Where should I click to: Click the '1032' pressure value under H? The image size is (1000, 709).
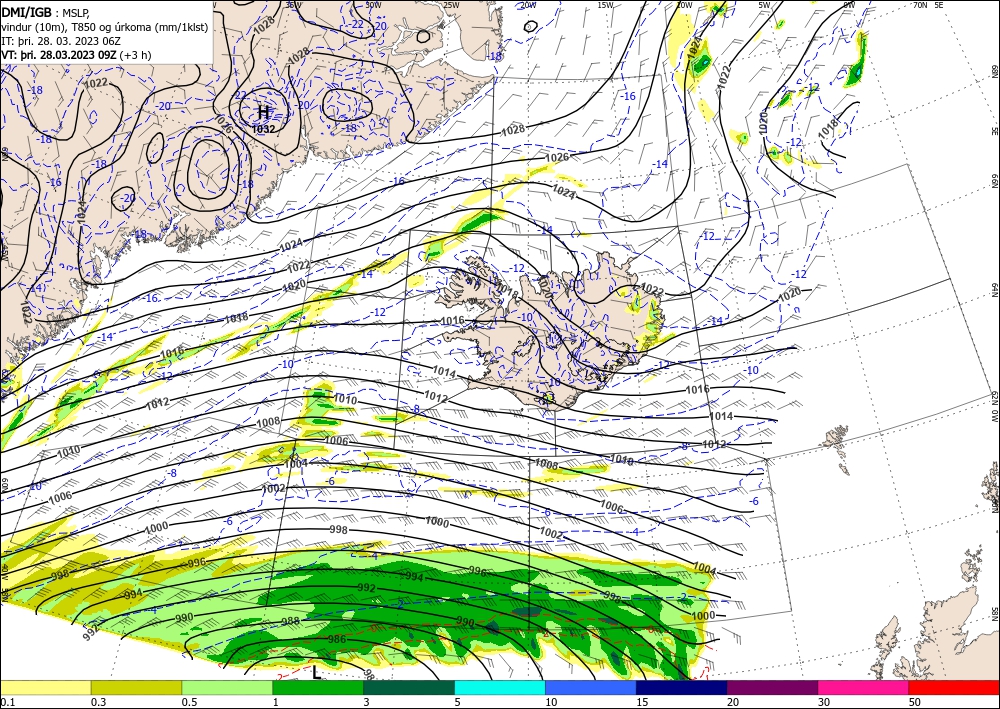click(263, 129)
